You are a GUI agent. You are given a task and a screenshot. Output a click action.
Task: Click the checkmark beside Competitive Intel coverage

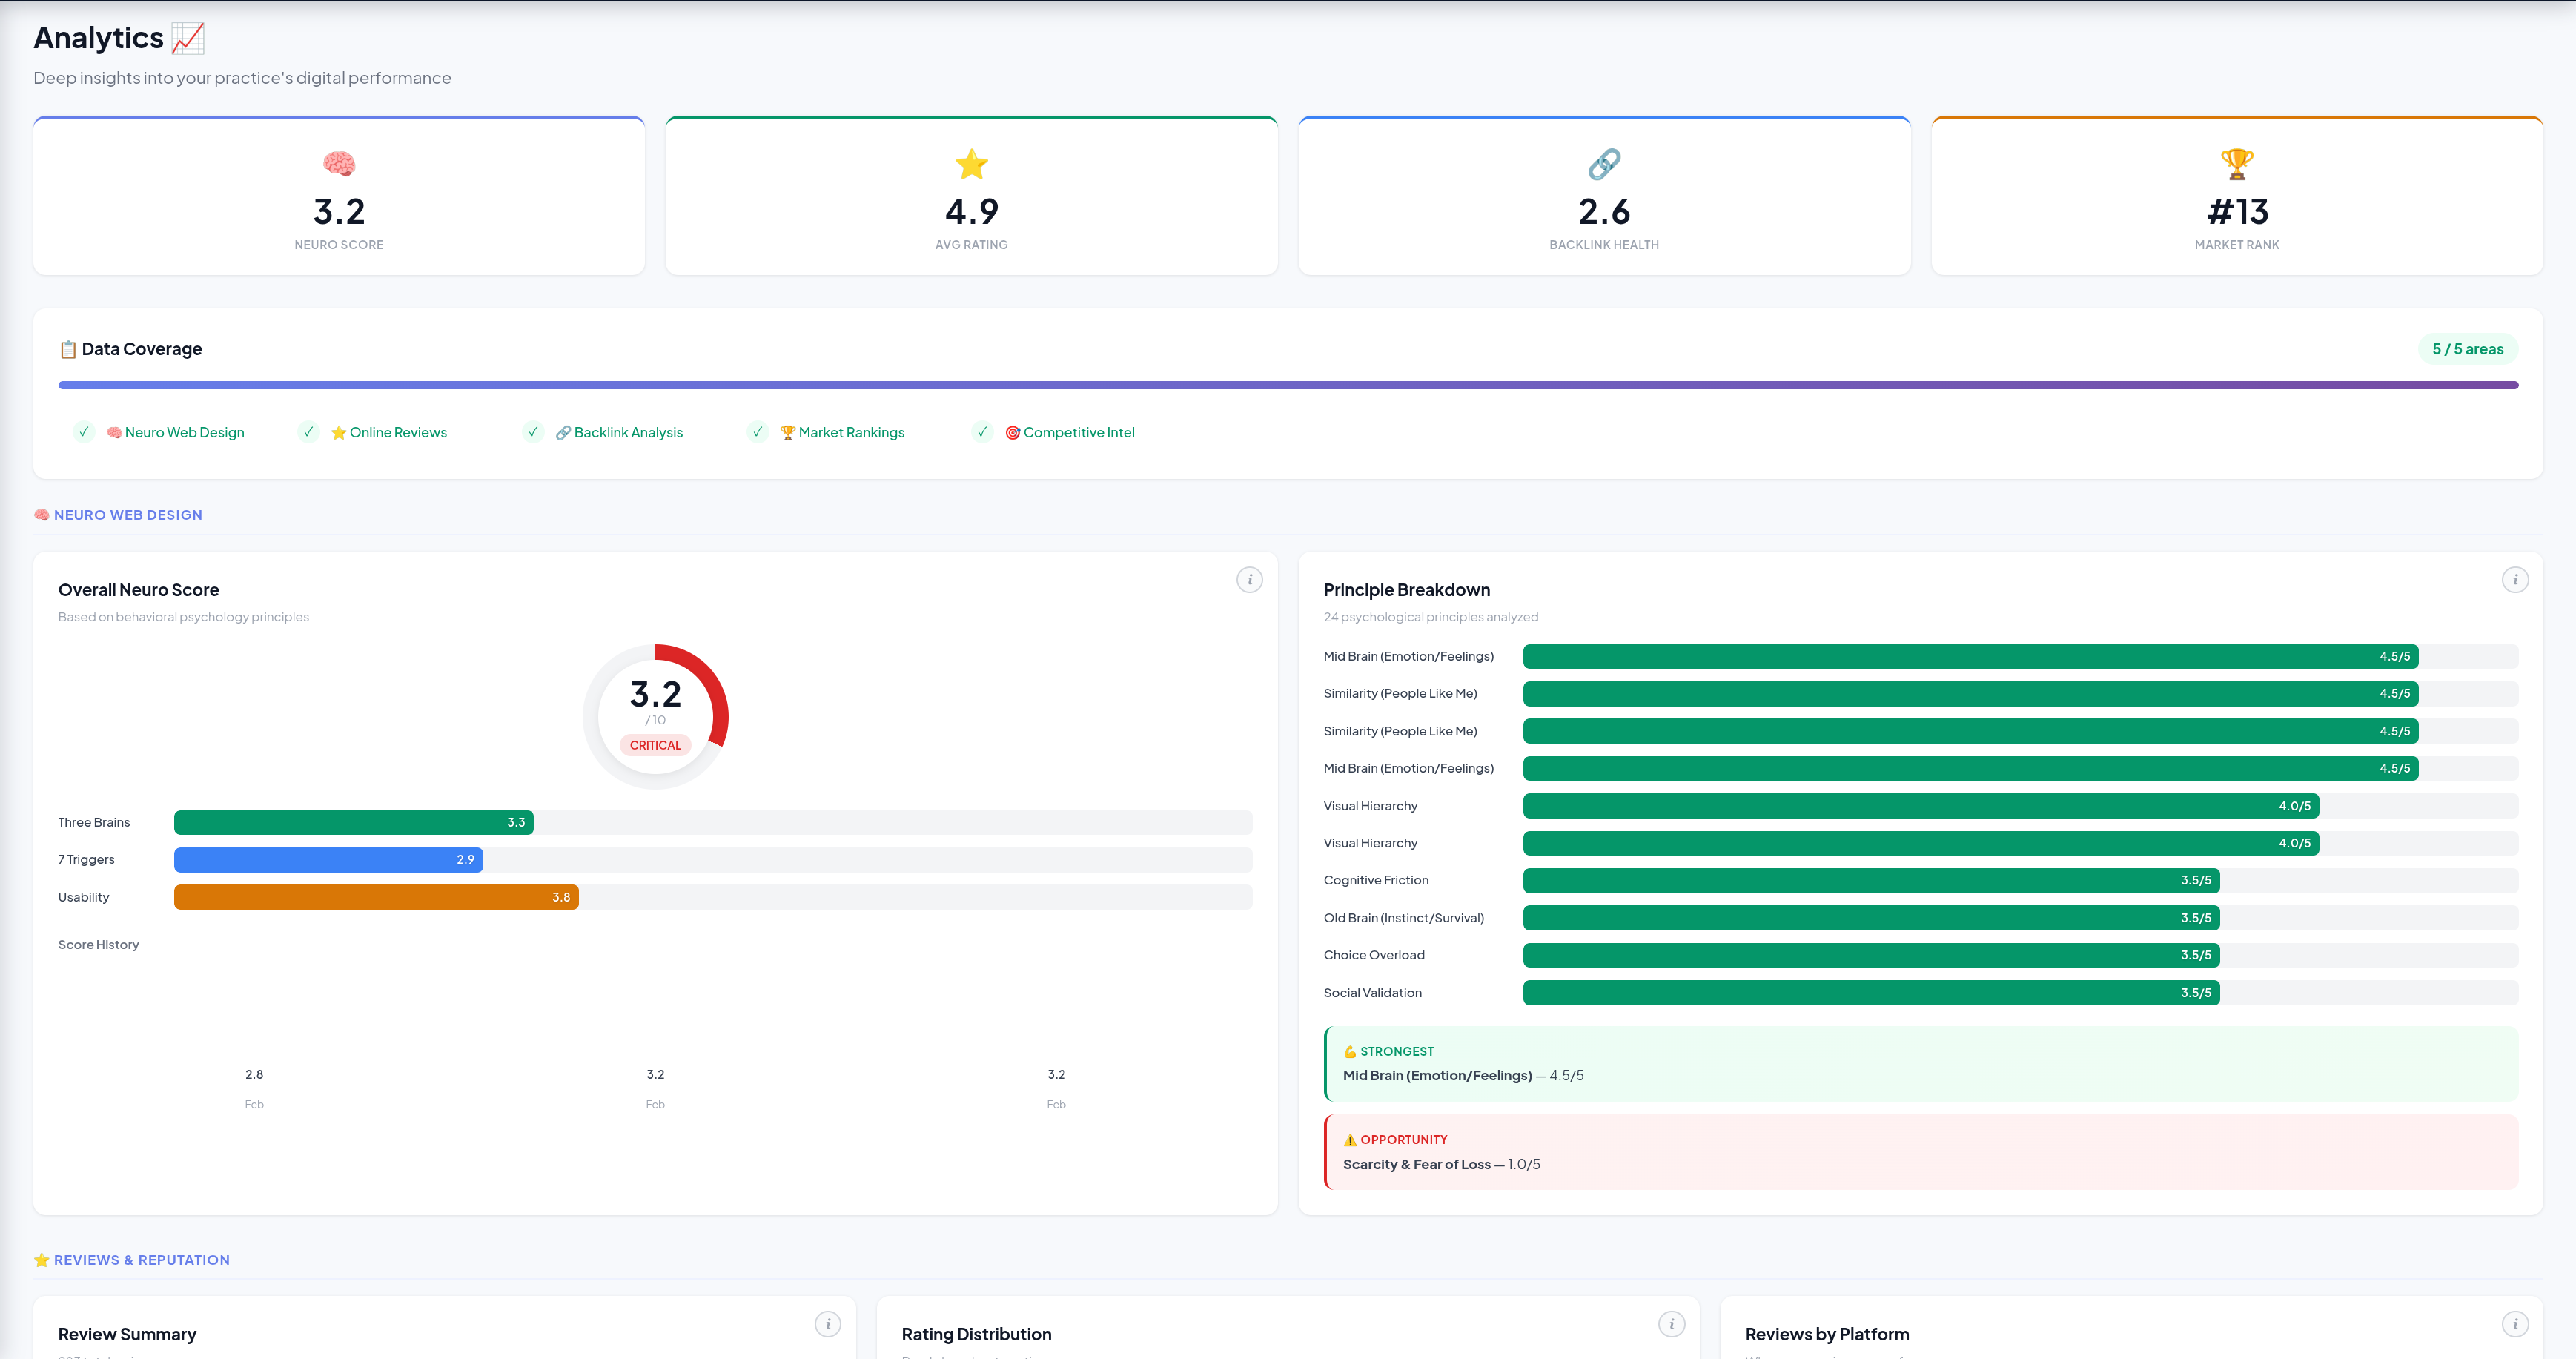[x=982, y=432]
